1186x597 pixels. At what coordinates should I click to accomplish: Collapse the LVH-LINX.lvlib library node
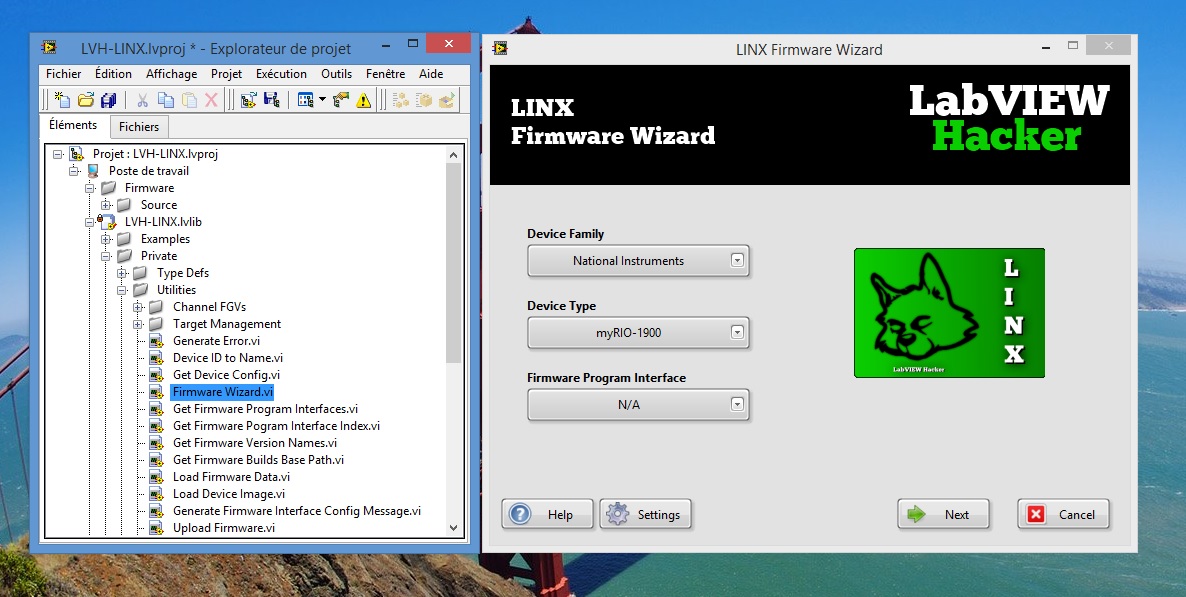click(90, 222)
